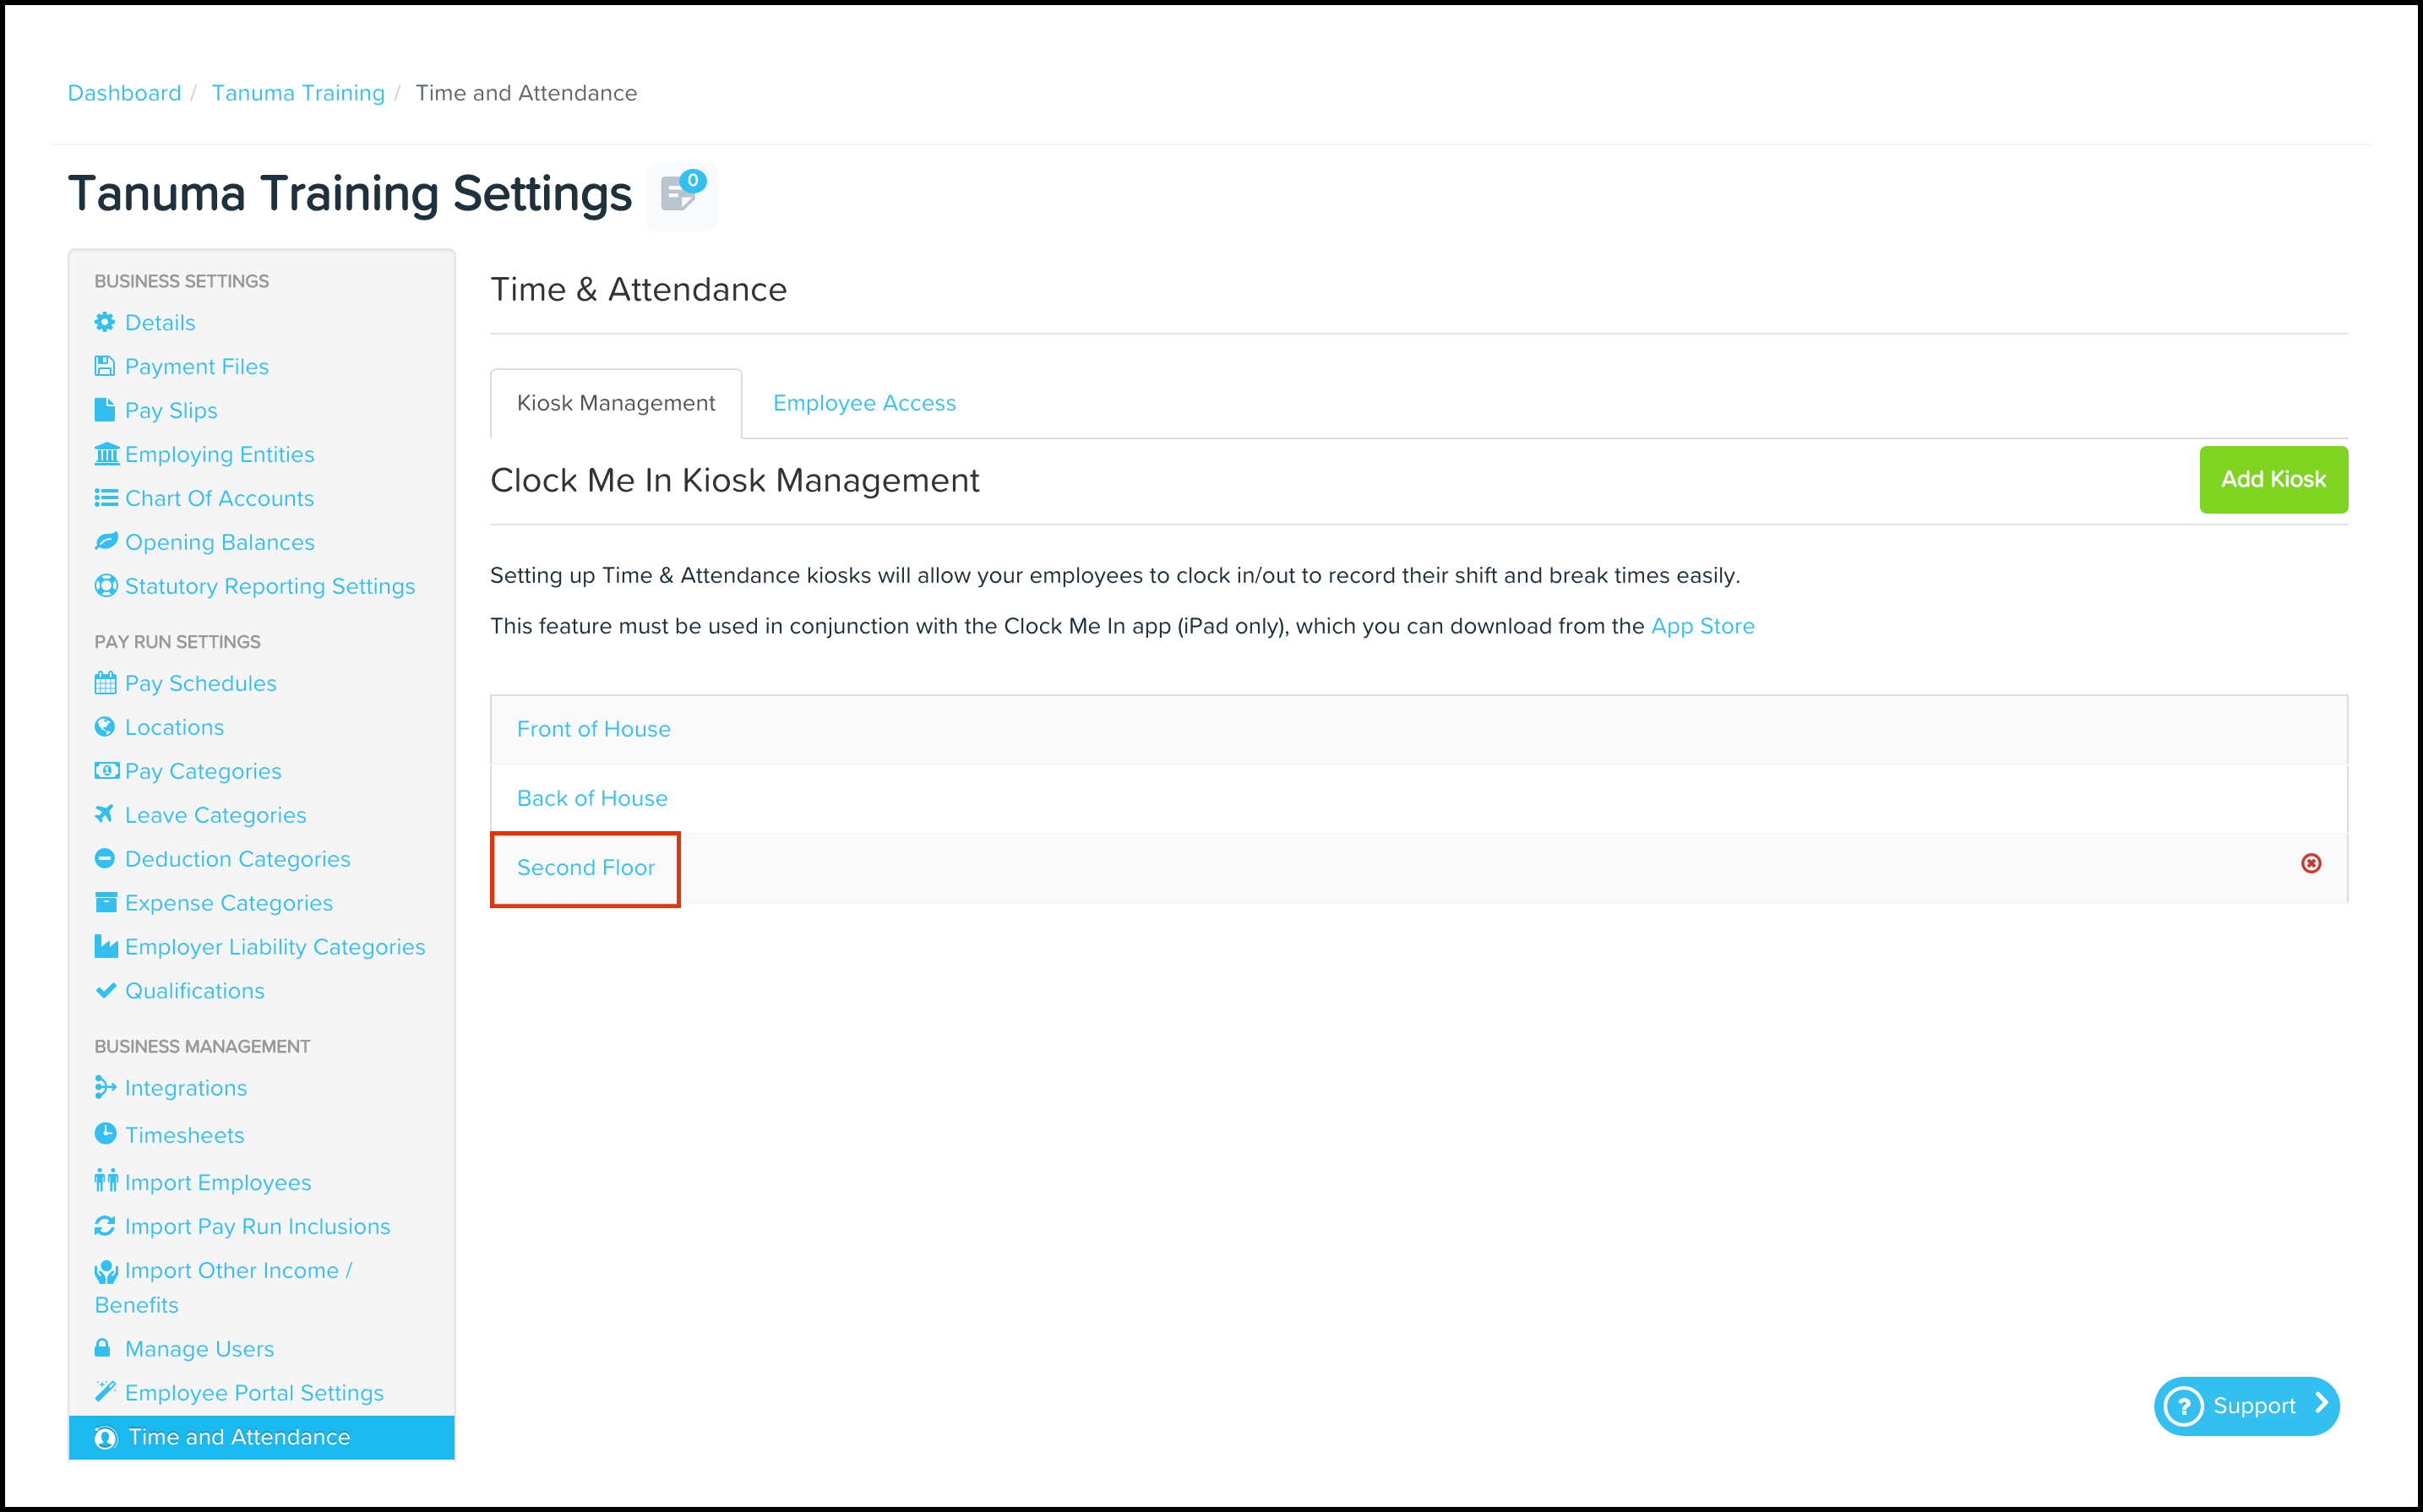Click the Timesheets clock icon
Image resolution: width=2423 pixels, height=1512 pixels.
click(x=105, y=1134)
